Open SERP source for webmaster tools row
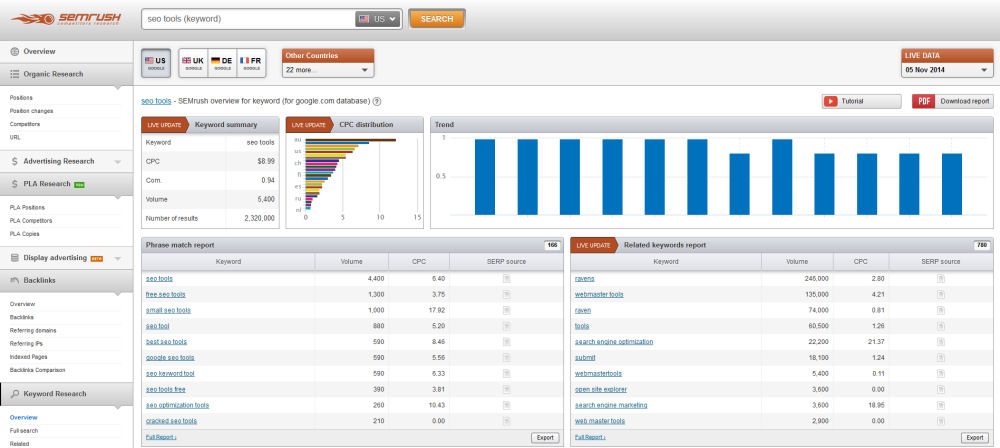1000x448 pixels. 941,295
